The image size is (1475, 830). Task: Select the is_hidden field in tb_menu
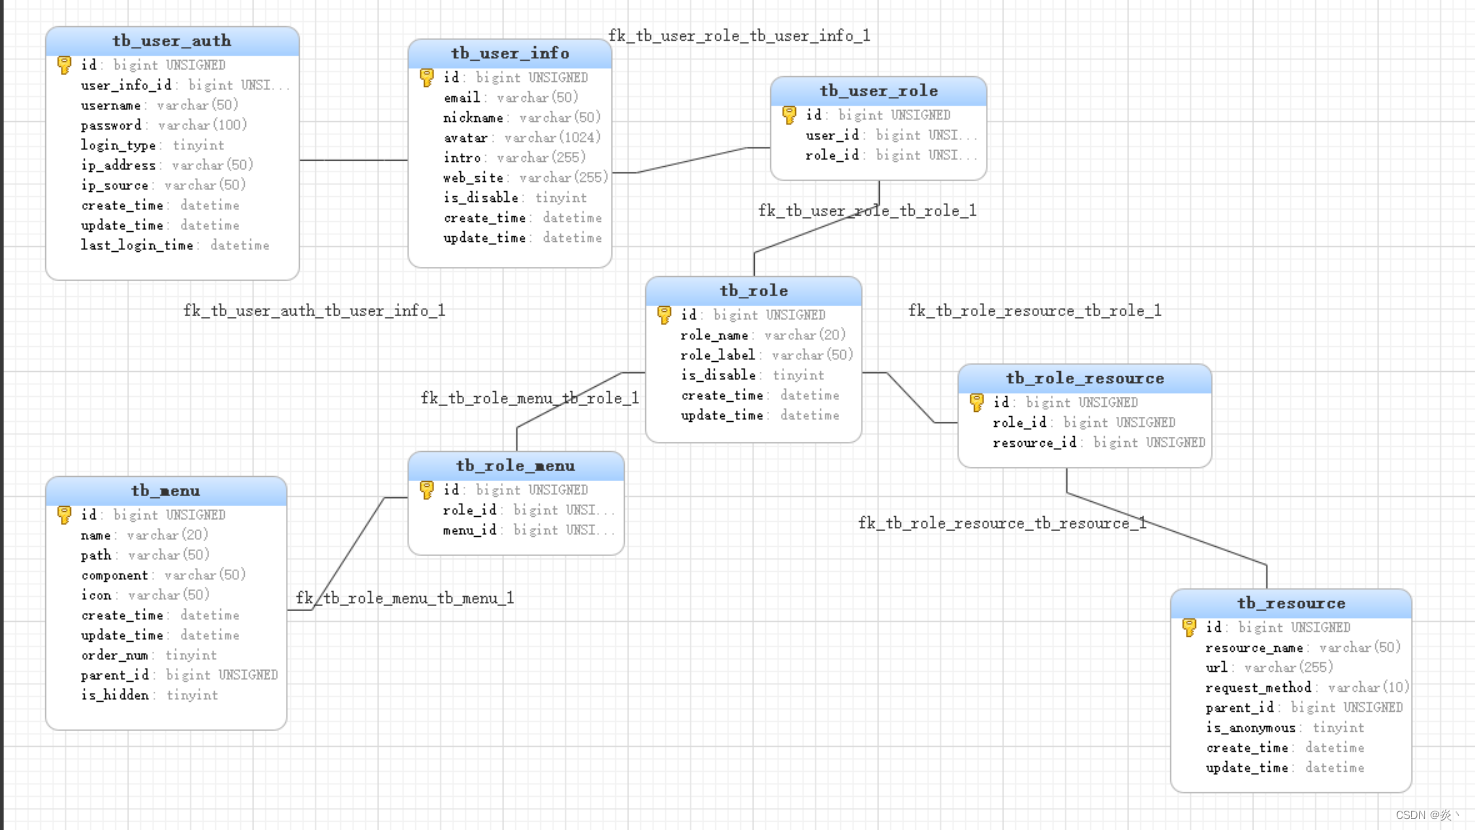(x=149, y=695)
